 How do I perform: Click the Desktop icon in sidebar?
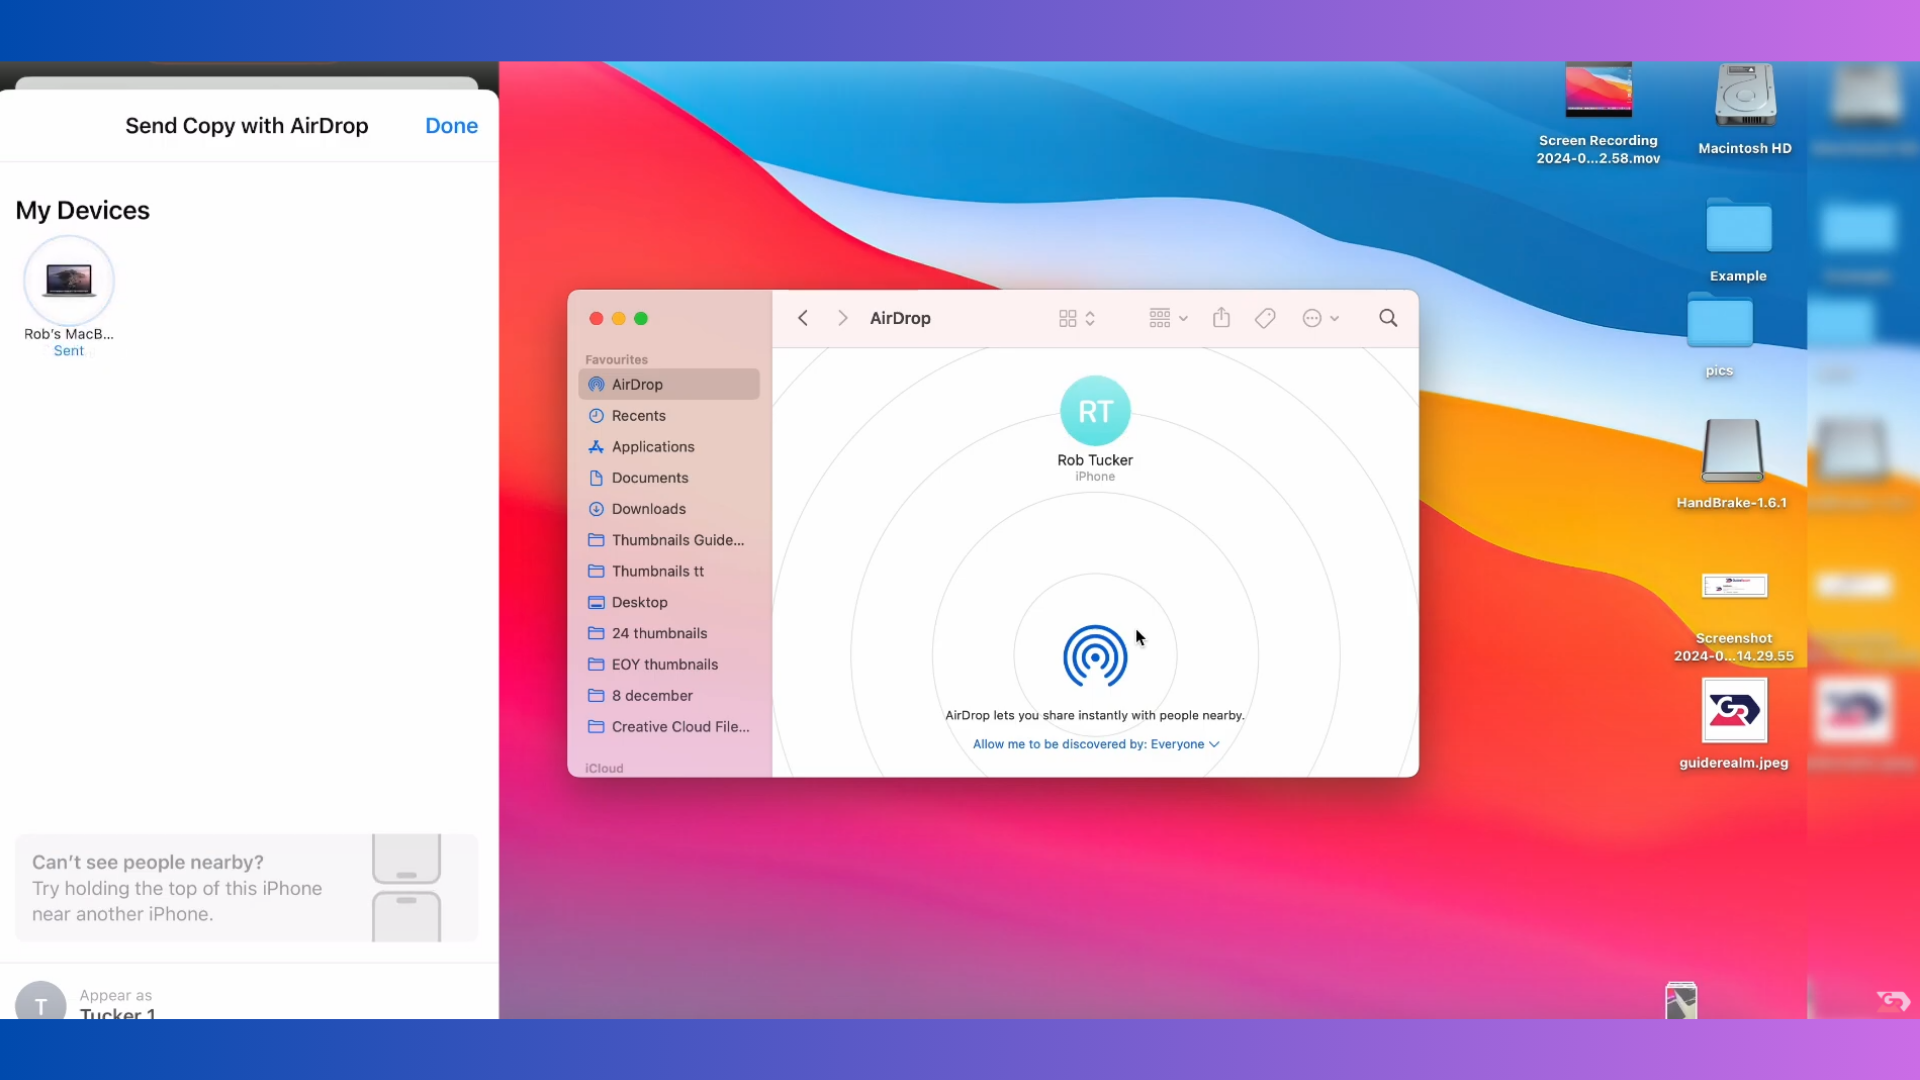(596, 602)
